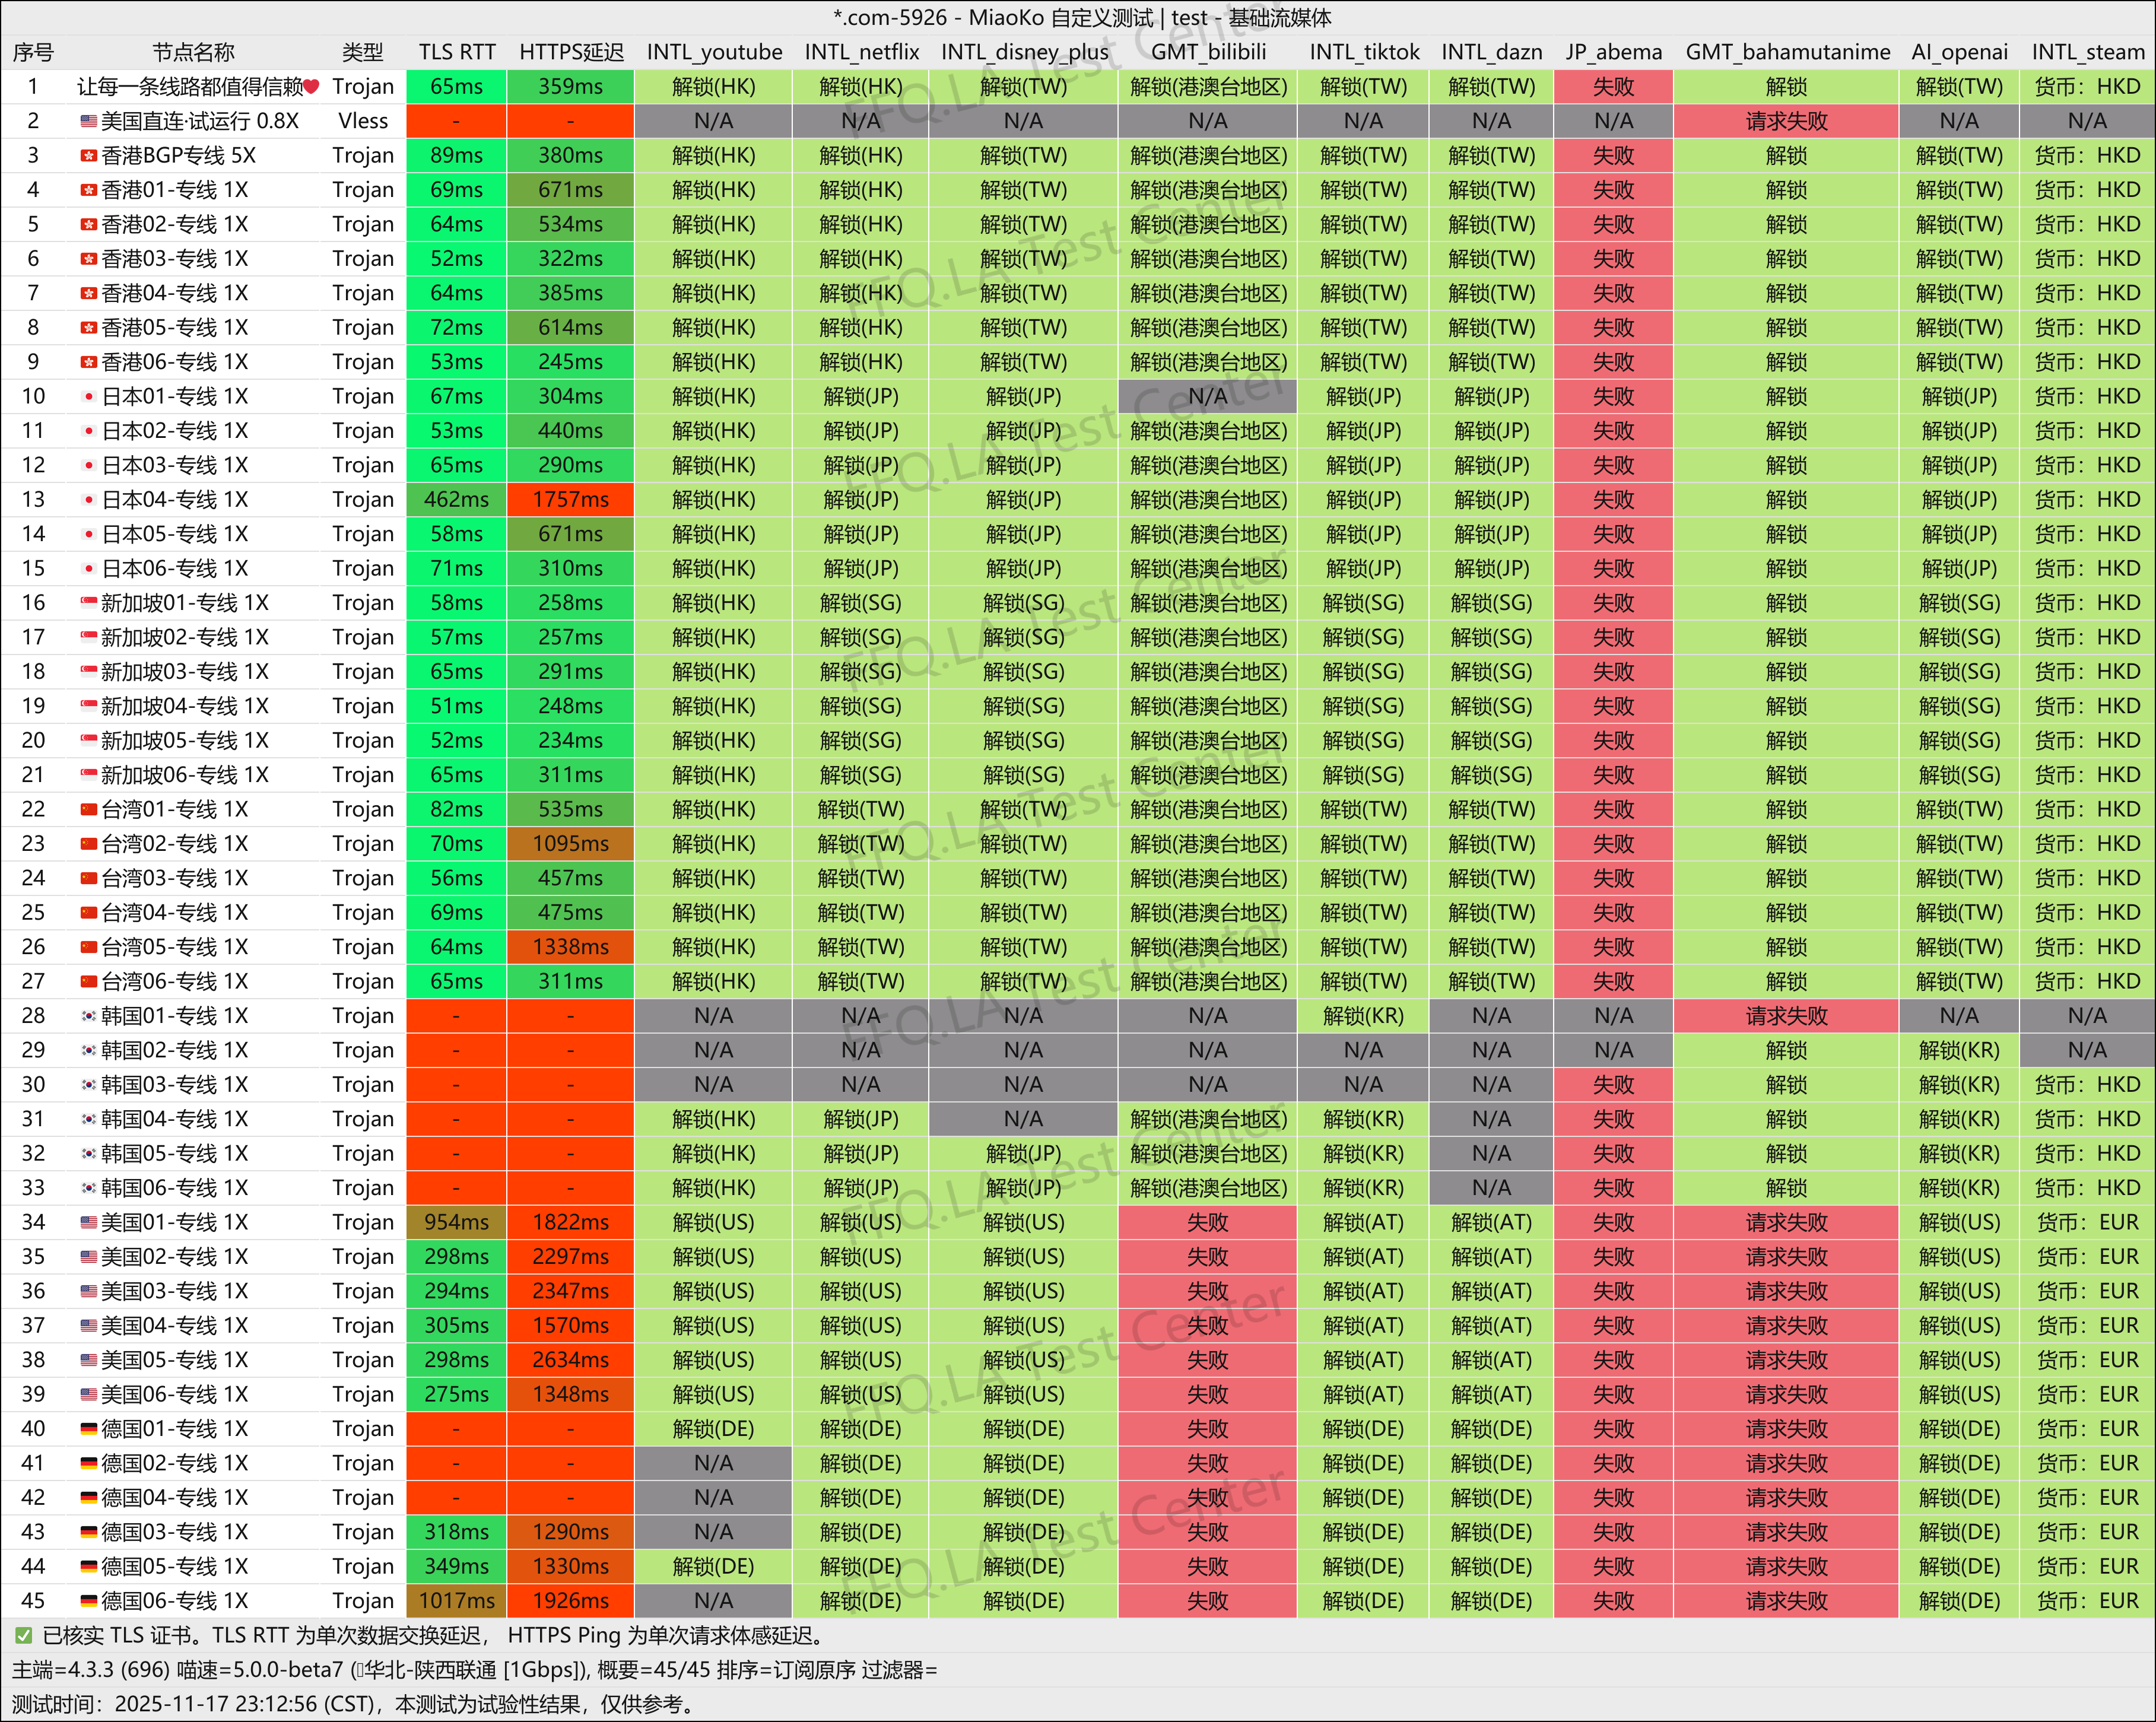Click the US flag beside 美国06-专线 1X

click(89, 1395)
